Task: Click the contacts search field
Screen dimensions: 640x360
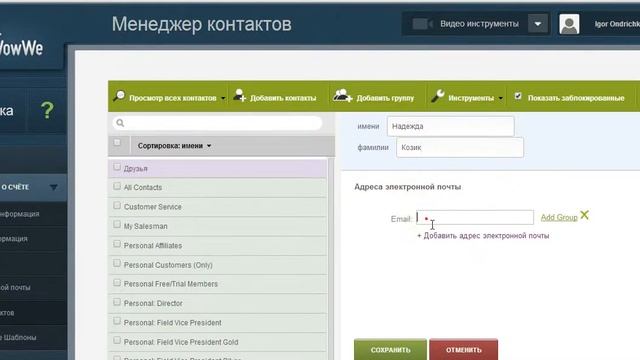Action: click(x=217, y=123)
